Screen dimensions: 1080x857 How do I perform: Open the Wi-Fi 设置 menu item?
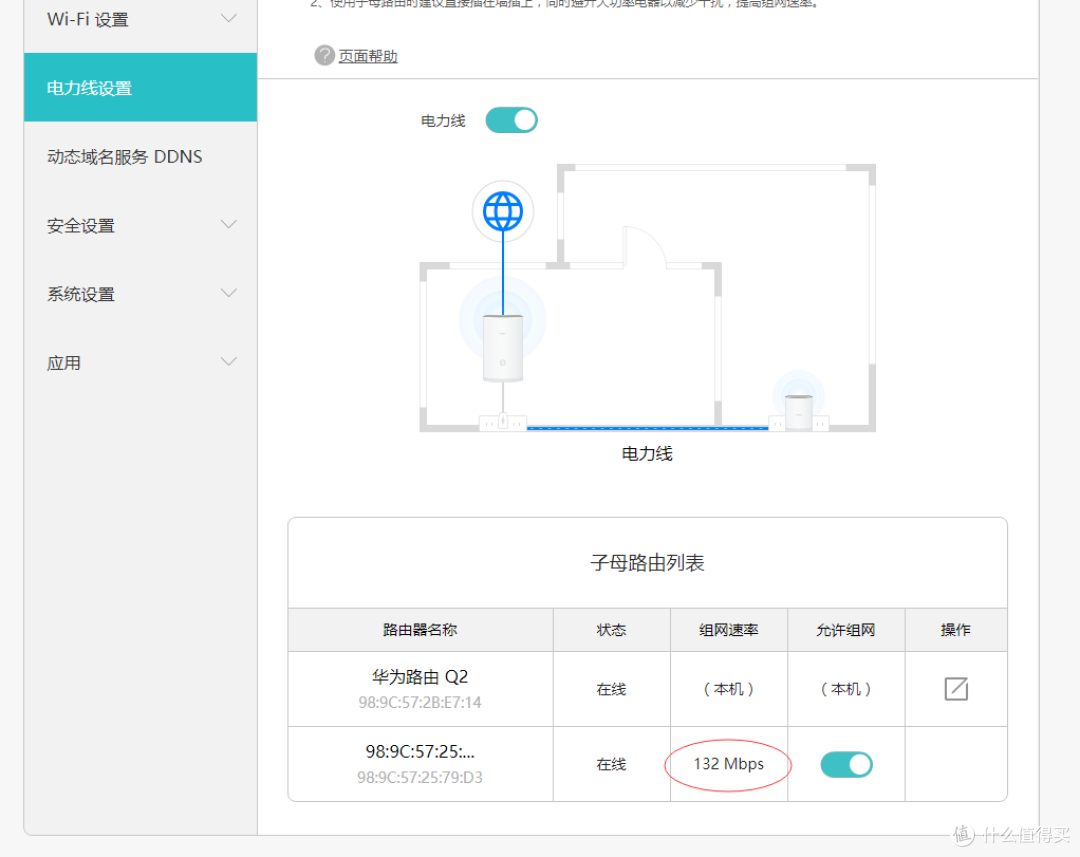141,19
